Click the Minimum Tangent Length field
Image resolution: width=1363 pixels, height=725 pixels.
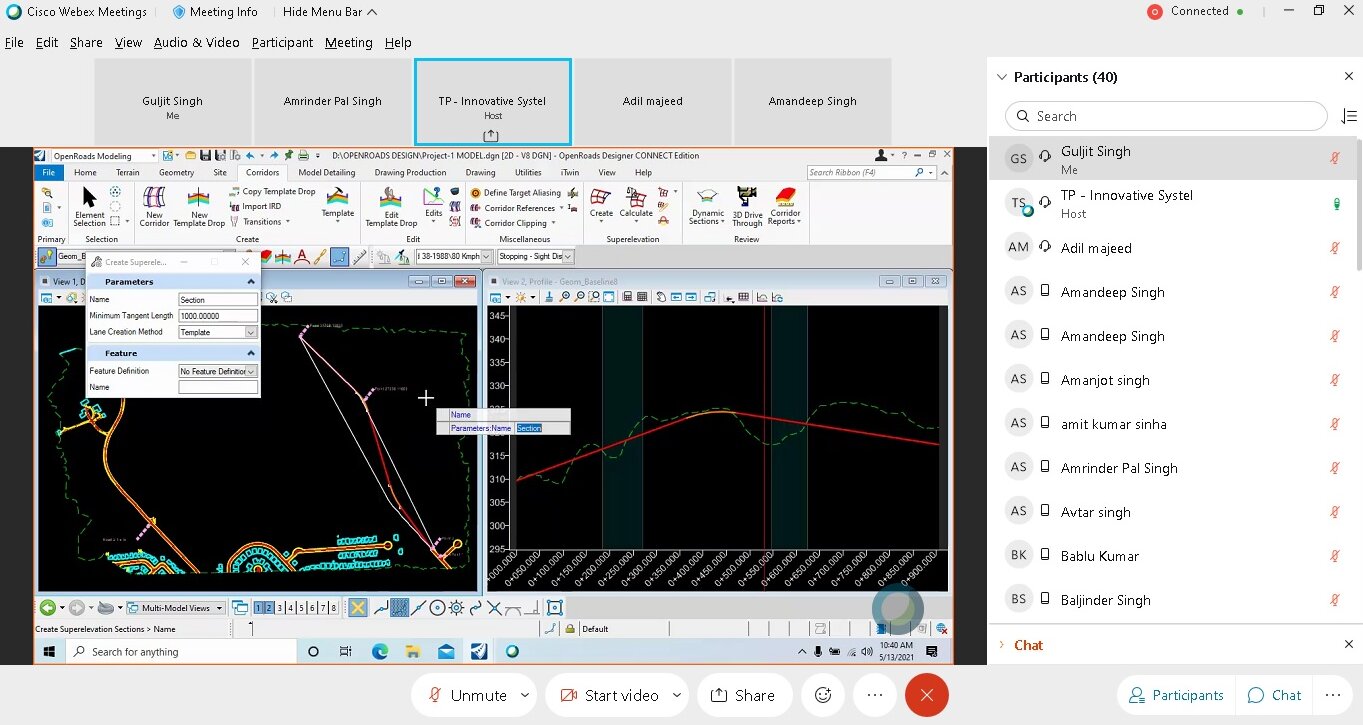pyautogui.click(x=218, y=316)
